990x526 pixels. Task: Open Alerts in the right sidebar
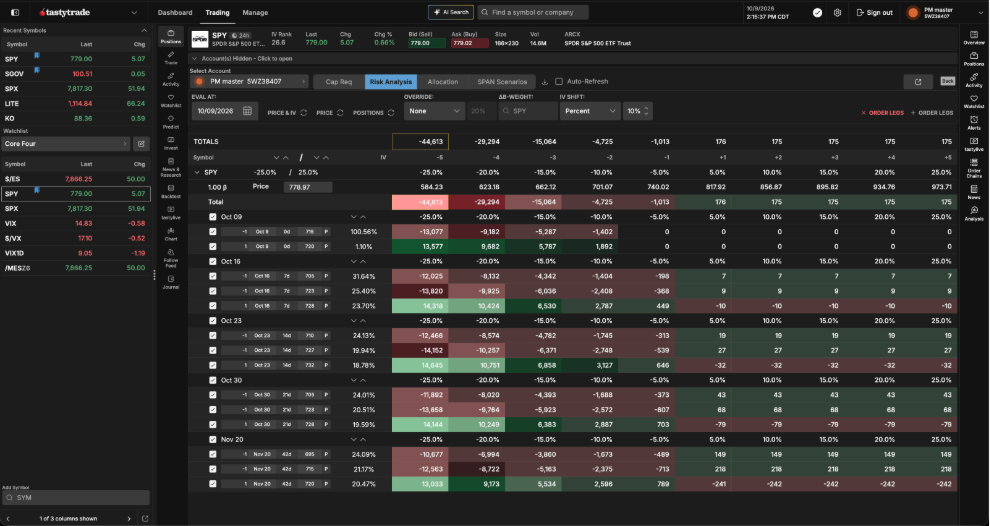974,123
